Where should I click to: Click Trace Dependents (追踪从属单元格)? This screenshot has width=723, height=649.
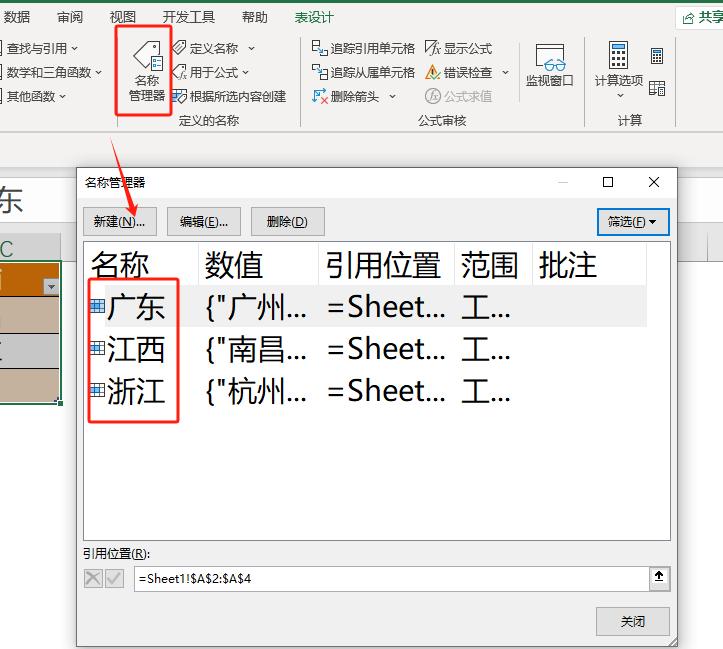coord(363,72)
